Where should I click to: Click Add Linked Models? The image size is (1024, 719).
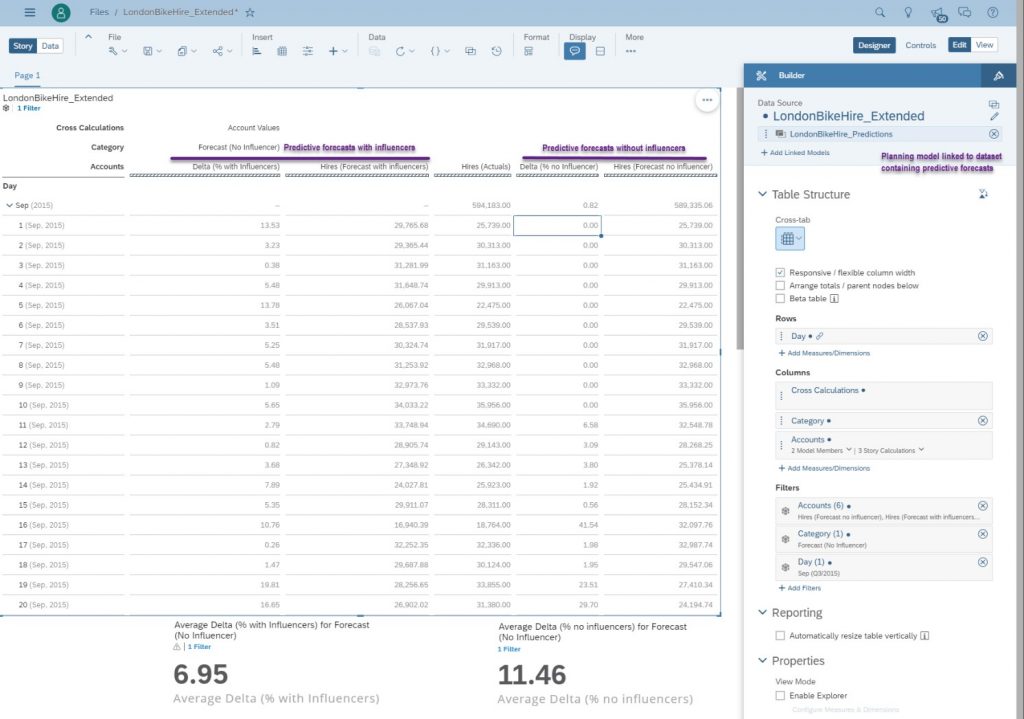[x=795, y=153]
